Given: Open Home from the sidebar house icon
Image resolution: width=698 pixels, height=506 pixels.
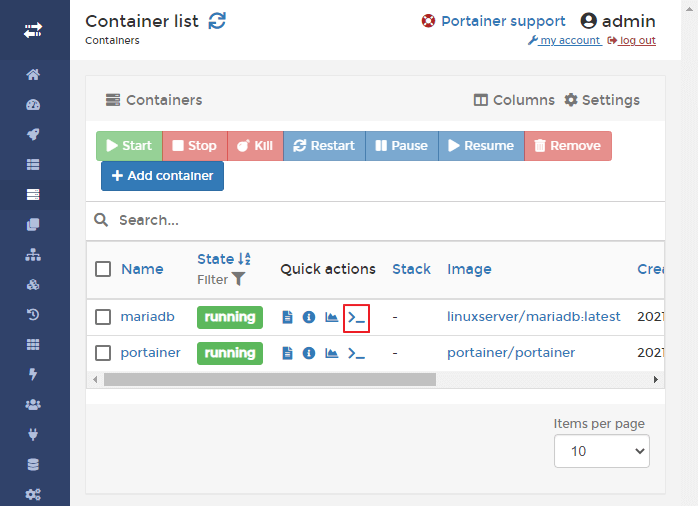Looking at the screenshot, I should pyautogui.click(x=33, y=74).
